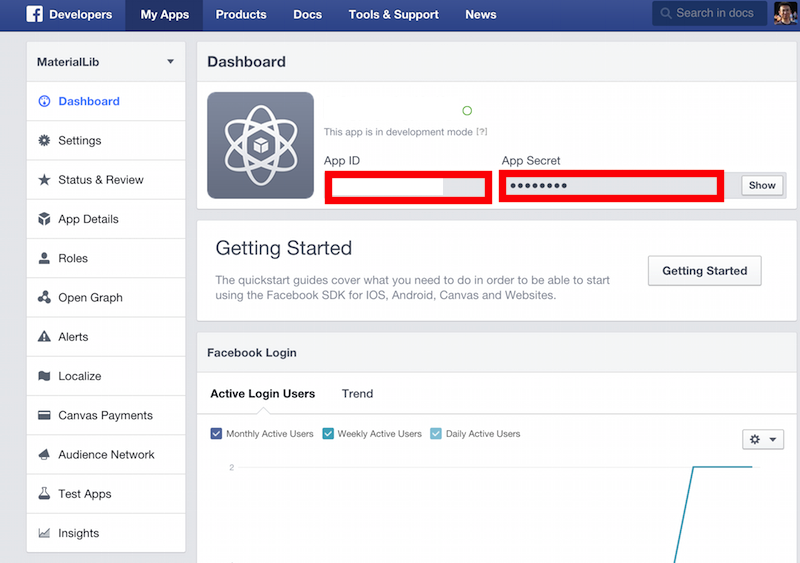Screen dimensions: 800x563
Task: Uncheck Daily Active Users checkbox
Action: (436, 433)
